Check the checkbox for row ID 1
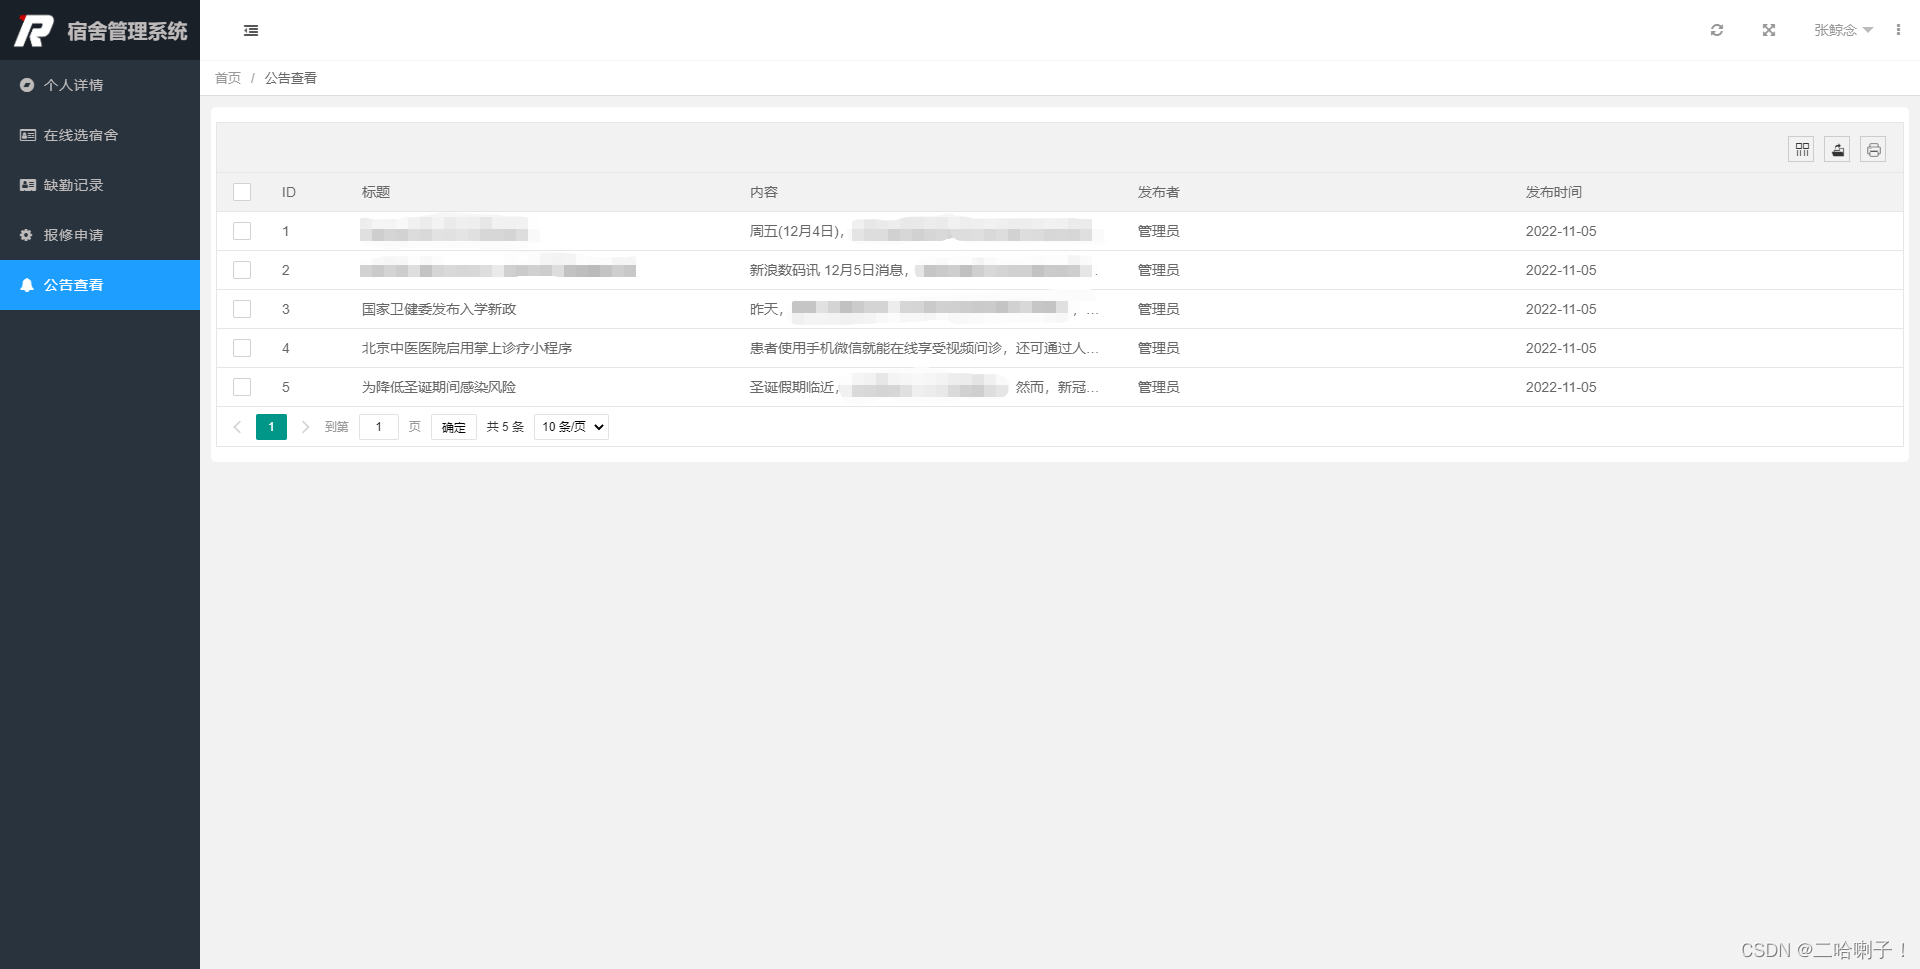The height and width of the screenshot is (969, 1920). (x=242, y=231)
